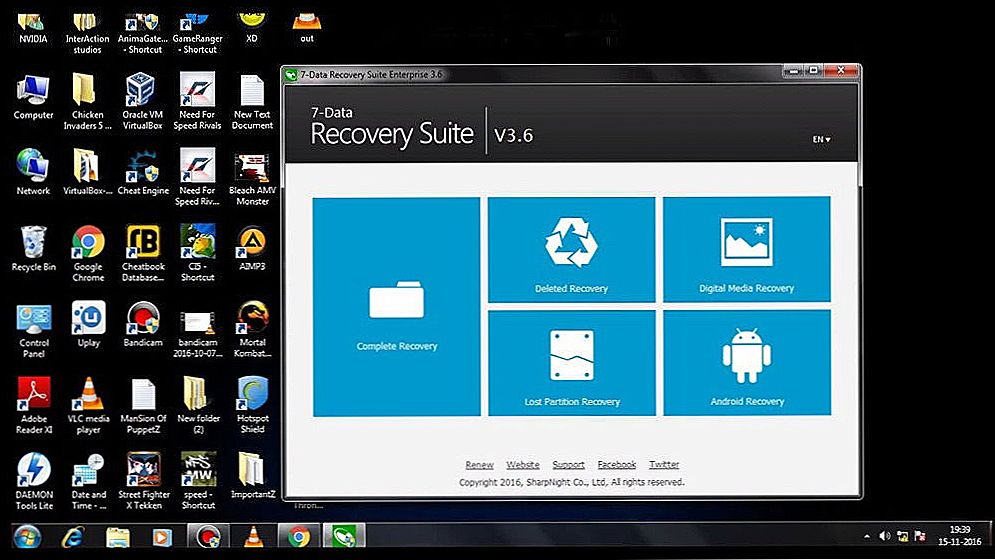Select the Chicken Invaders 5 folder
This screenshot has width=995, height=560.
click(88, 102)
